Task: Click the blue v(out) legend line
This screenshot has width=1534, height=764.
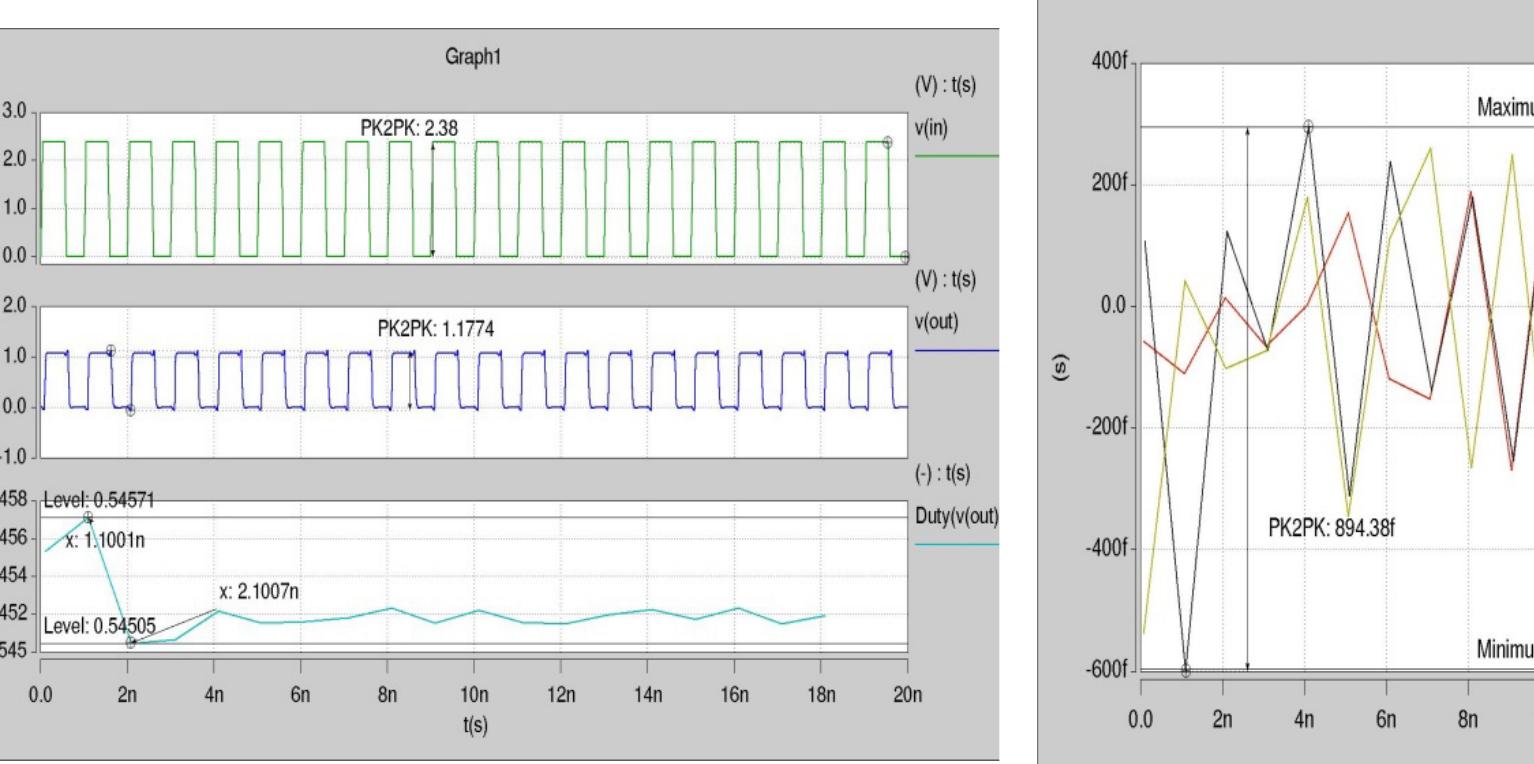Action: tap(956, 350)
